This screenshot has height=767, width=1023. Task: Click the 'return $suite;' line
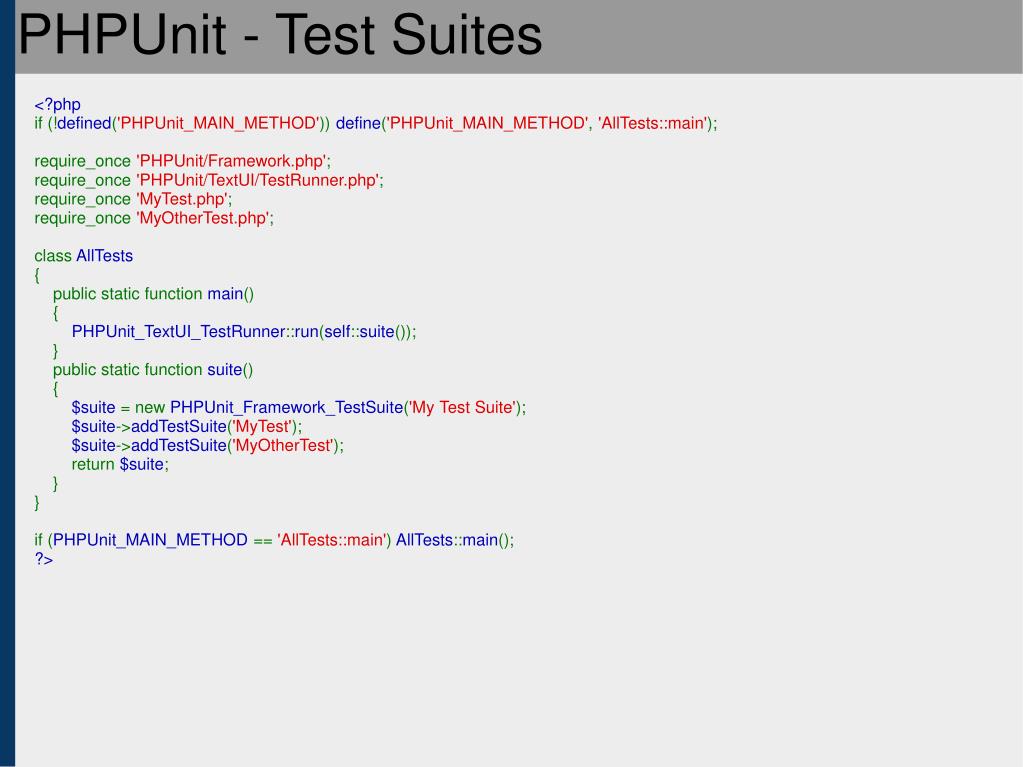[x=120, y=464]
